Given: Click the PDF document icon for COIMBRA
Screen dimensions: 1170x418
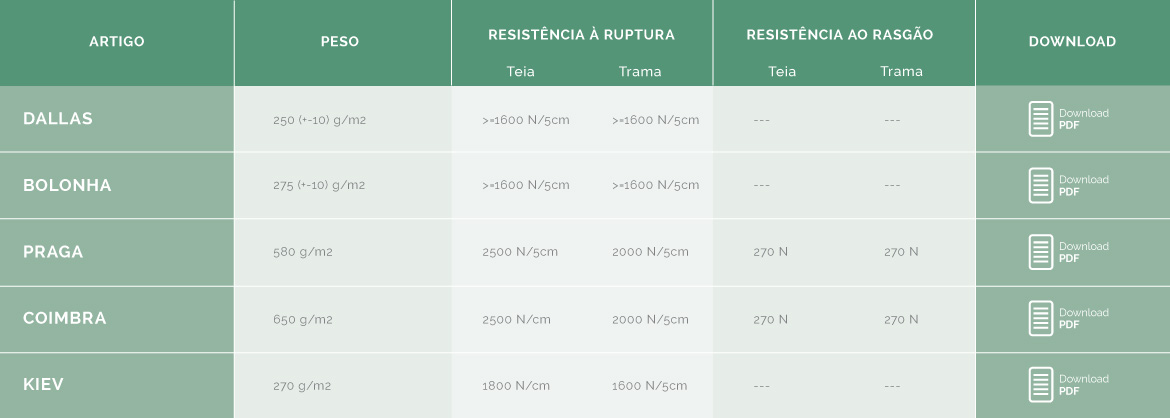Looking at the screenshot, I should click(1041, 318).
